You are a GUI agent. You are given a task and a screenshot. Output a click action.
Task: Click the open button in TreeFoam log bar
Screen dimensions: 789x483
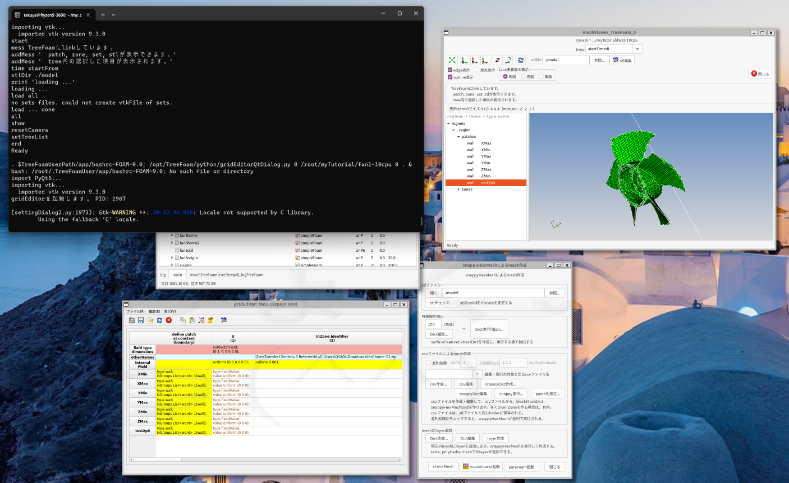coord(178,275)
